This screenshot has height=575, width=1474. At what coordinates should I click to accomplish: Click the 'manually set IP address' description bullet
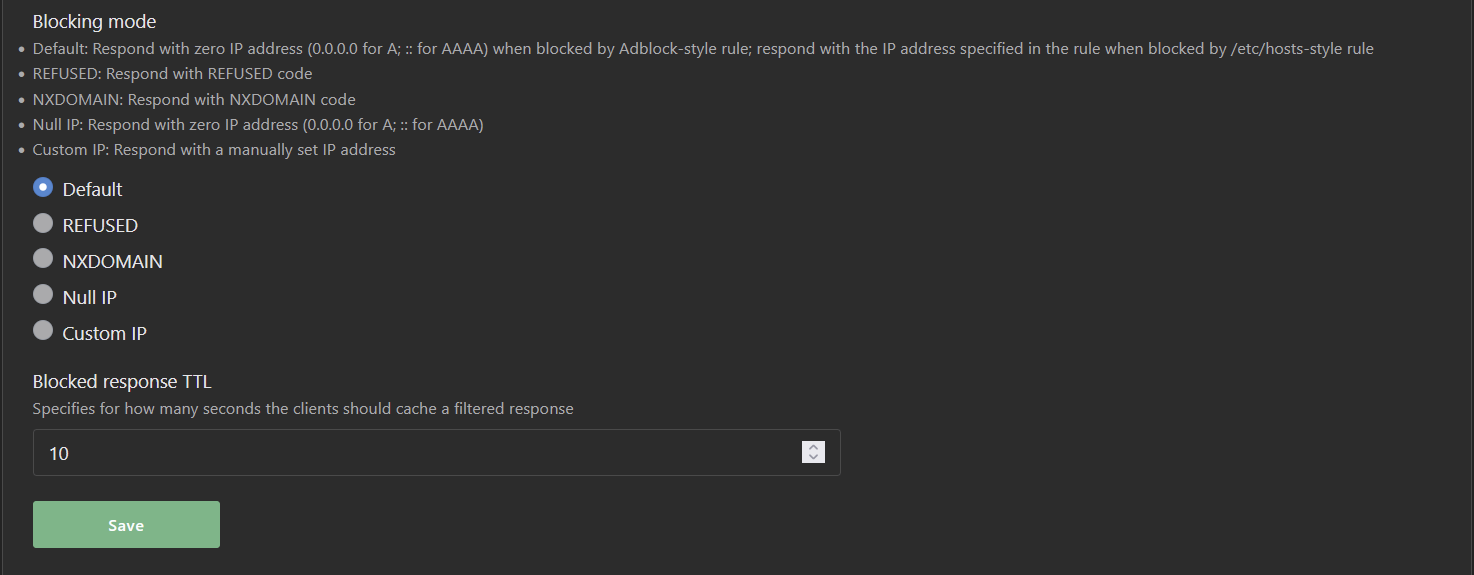coord(214,150)
